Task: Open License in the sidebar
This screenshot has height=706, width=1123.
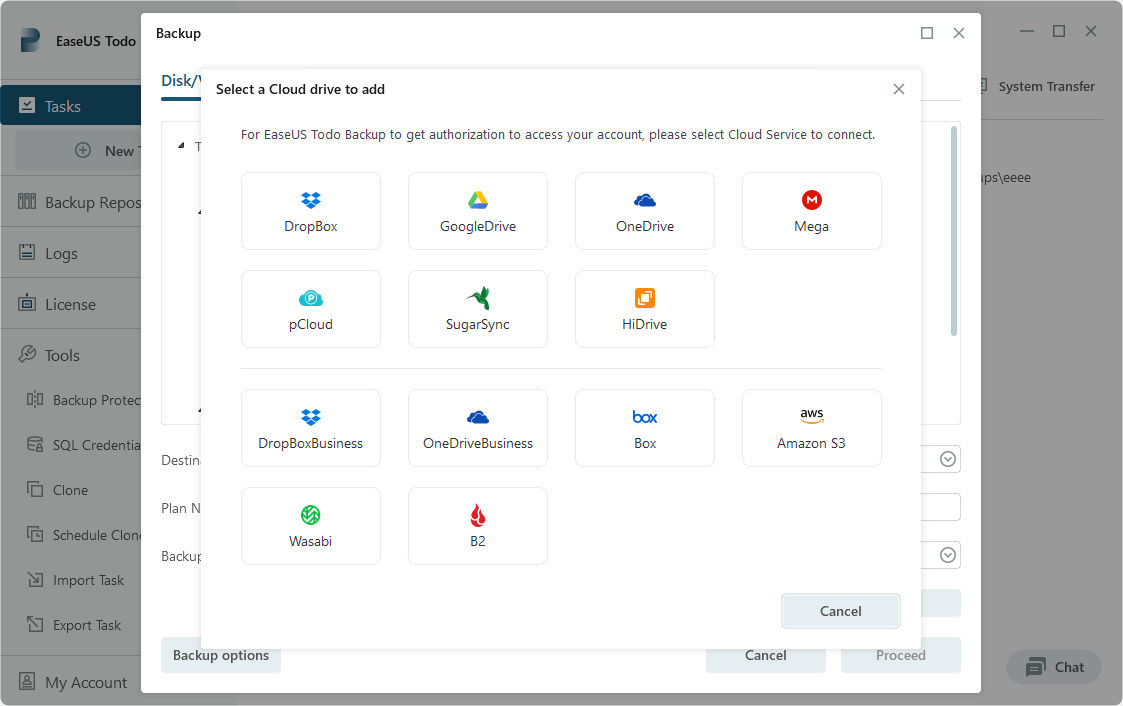Action: 71,304
